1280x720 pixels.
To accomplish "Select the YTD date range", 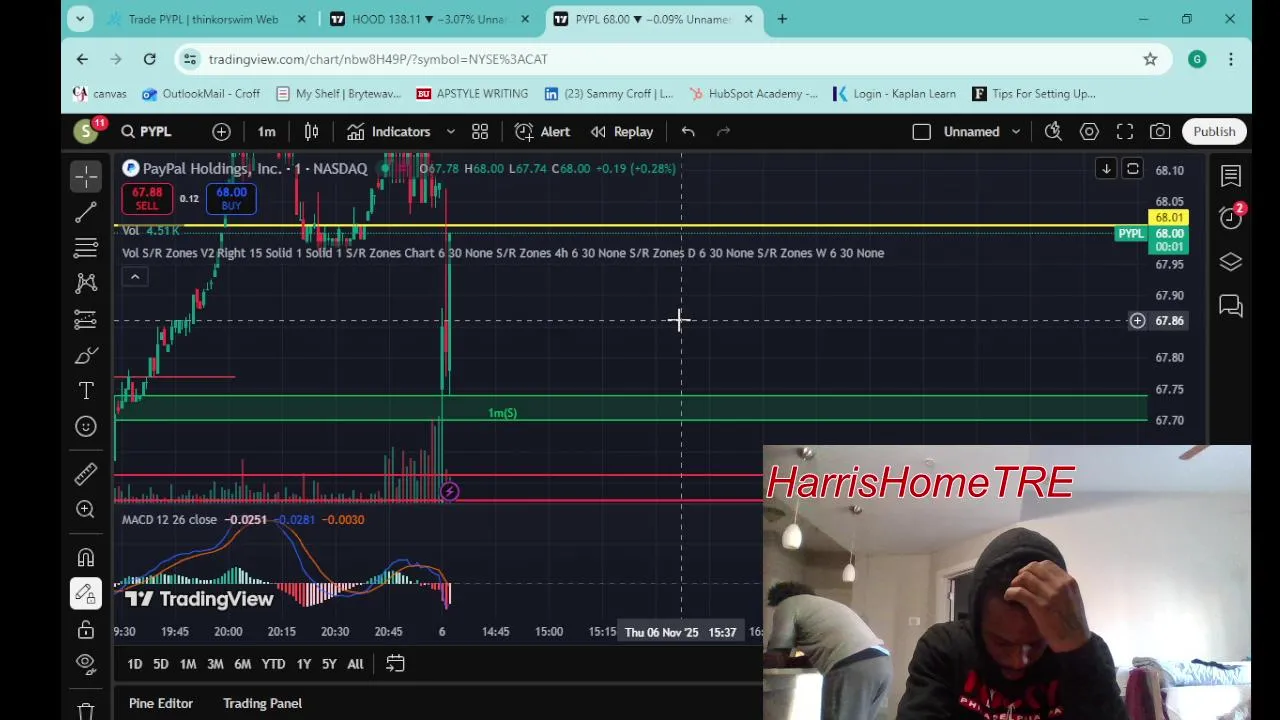I will 273,664.
